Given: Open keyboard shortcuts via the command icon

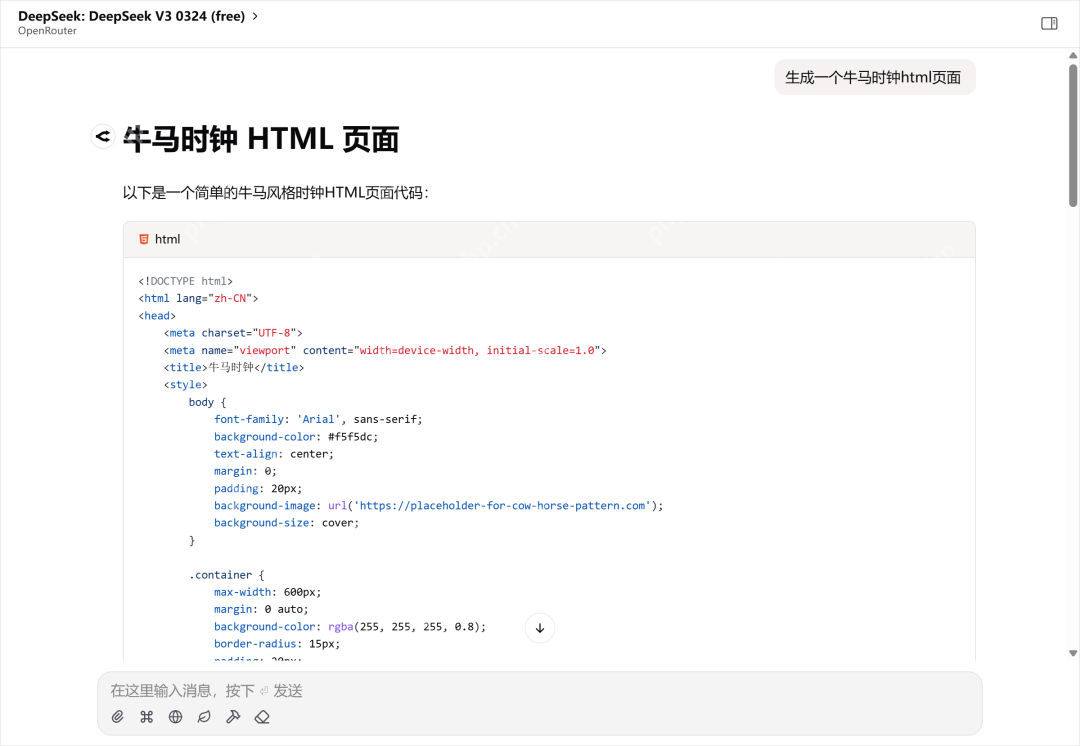Looking at the screenshot, I should point(146,717).
